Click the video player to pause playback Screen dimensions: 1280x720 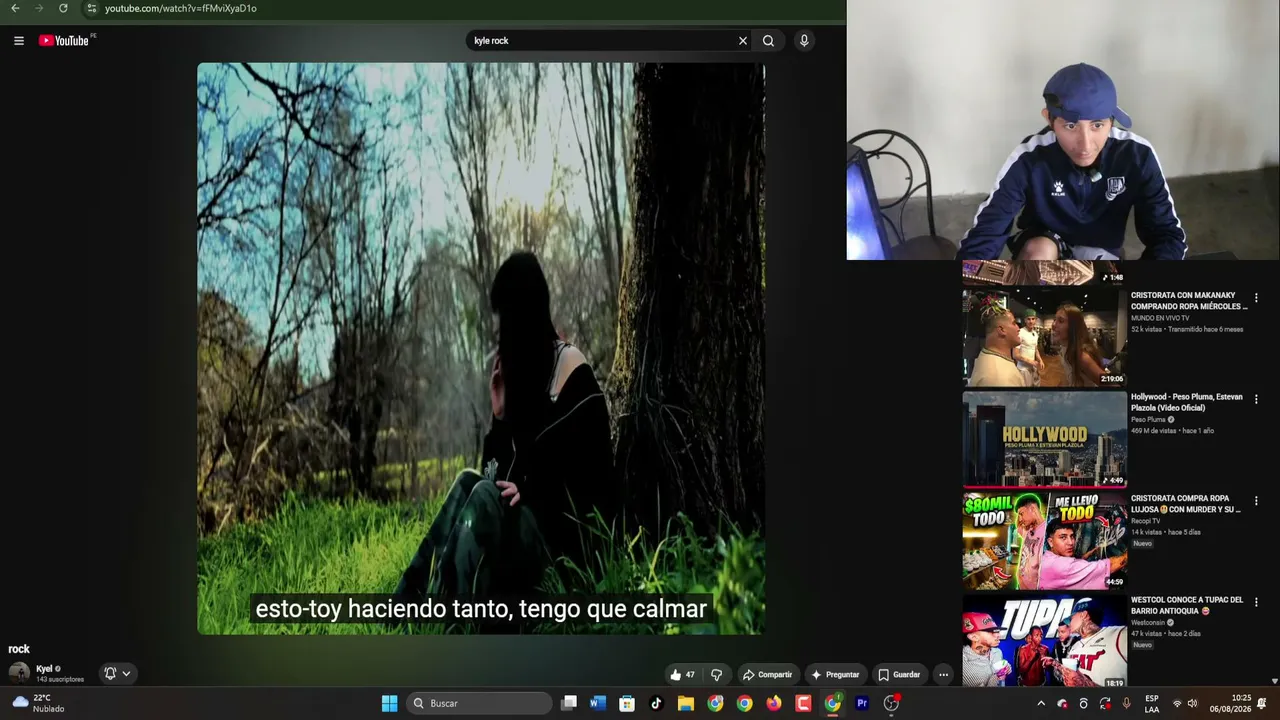(x=481, y=349)
